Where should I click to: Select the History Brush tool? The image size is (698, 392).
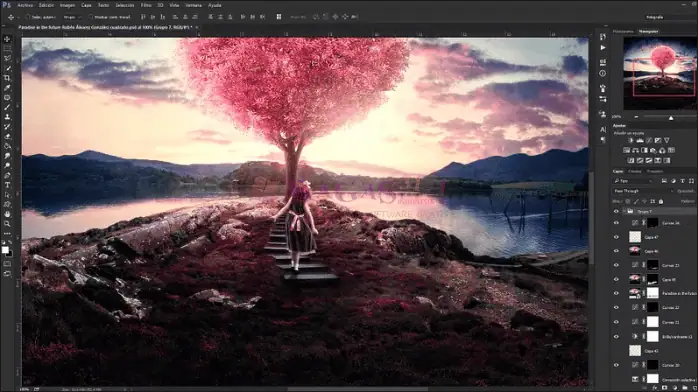[x=7, y=126]
